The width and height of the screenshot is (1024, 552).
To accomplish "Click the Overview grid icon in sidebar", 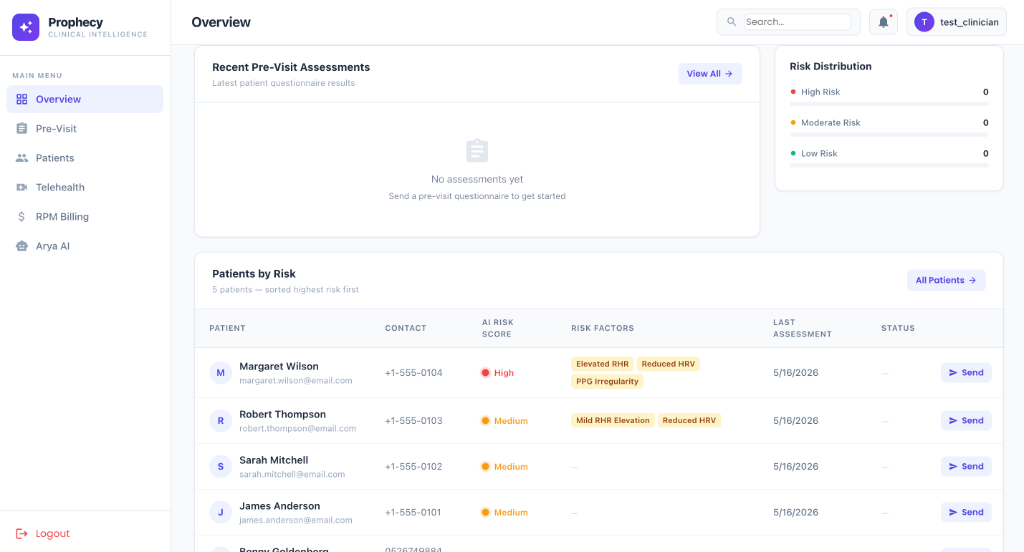I will [22, 99].
